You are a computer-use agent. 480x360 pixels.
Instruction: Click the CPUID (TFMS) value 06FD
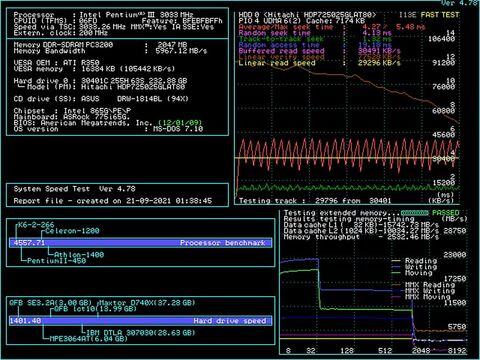click(89, 21)
